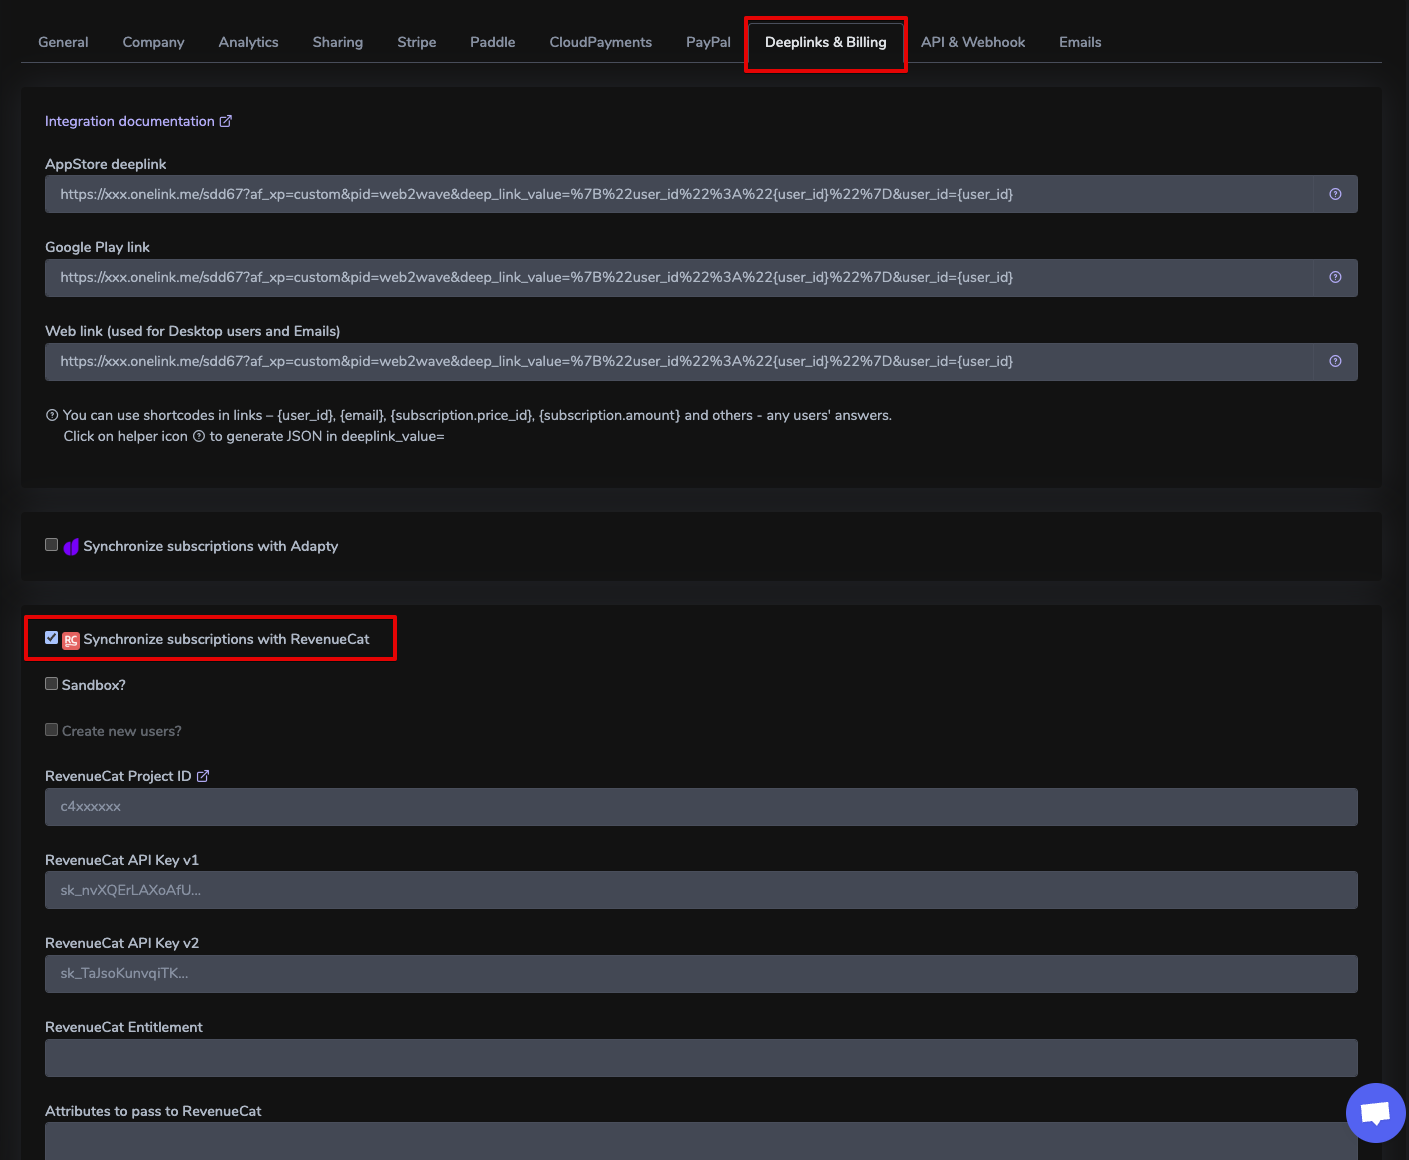Click the info icon before shortcodes hint
Viewport: 1409px width, 1160px height.
pos(52,415)
